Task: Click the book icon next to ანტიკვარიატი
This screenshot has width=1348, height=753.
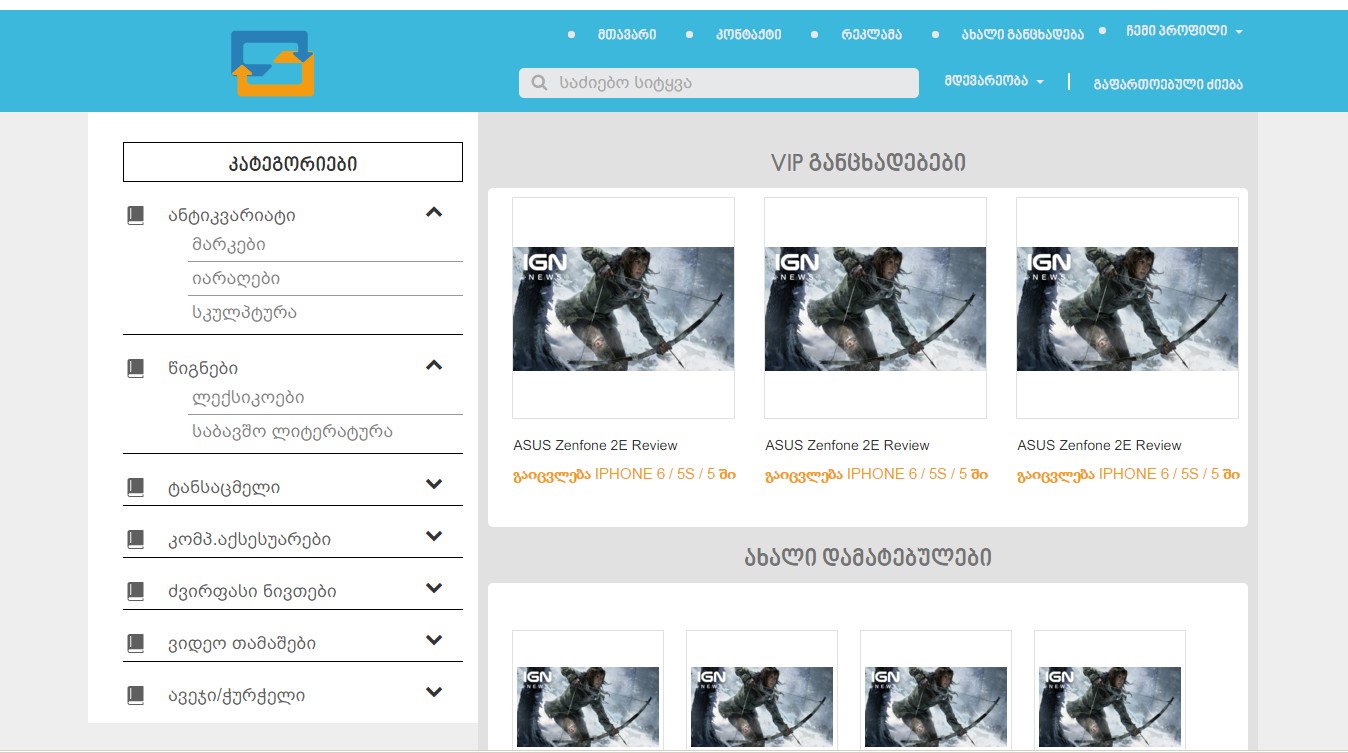Action: pyautogui.click(x=136, y=215)
